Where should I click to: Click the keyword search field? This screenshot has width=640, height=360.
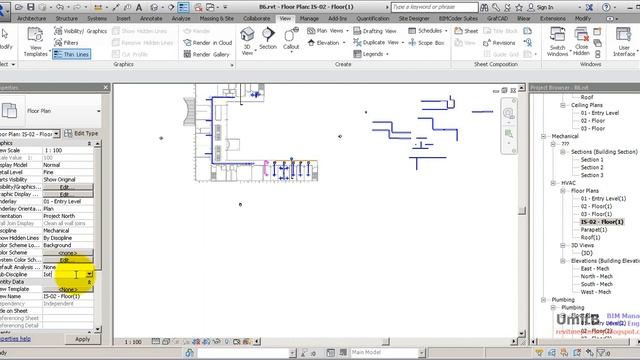coord(434,7)
